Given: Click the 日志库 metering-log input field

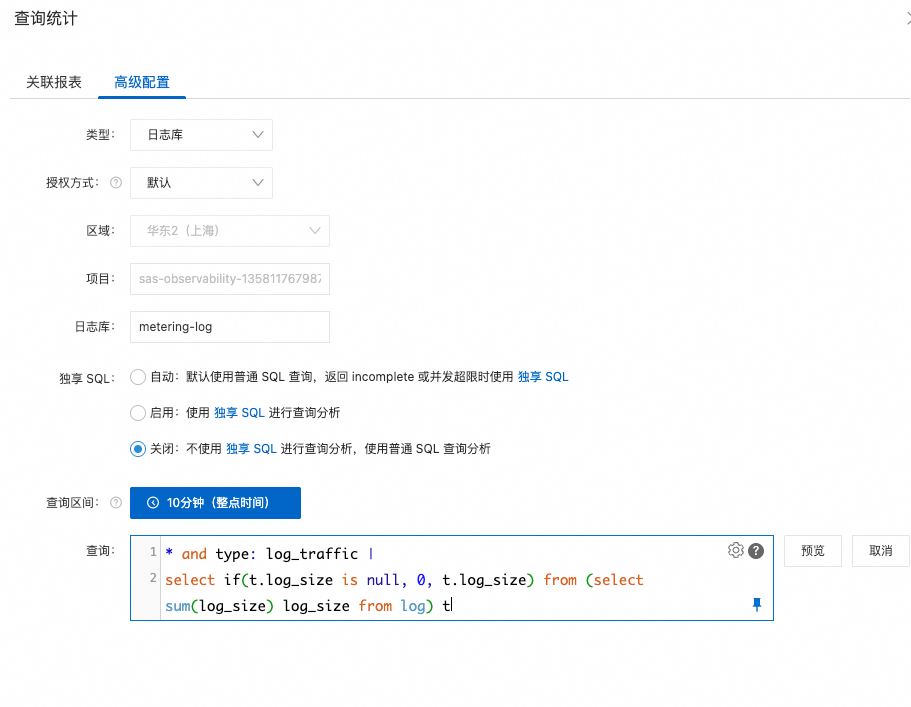Looking at the screenshot, I should pyautogui.click(x=229, y=326).
